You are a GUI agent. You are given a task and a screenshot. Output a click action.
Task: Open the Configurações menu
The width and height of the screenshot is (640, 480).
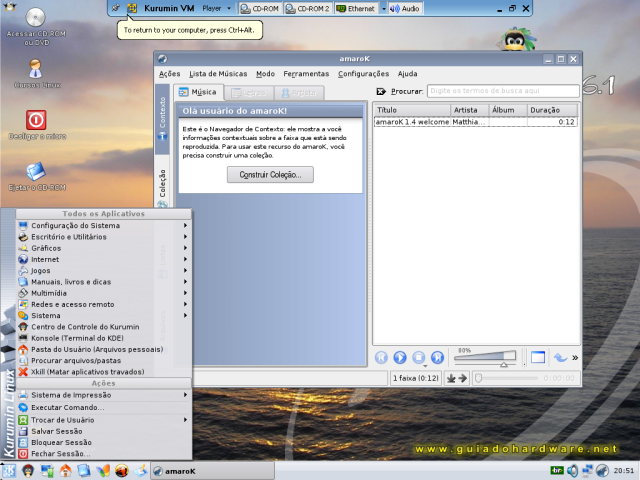pyautogui.click(x=363, y=74)
